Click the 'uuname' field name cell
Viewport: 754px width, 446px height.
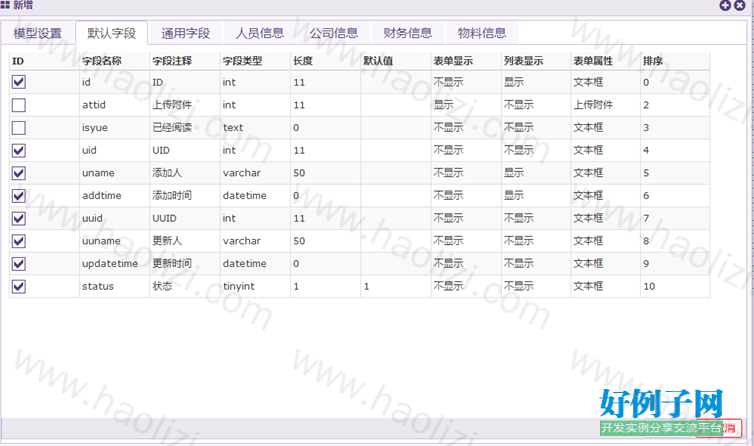click(114, 241)
